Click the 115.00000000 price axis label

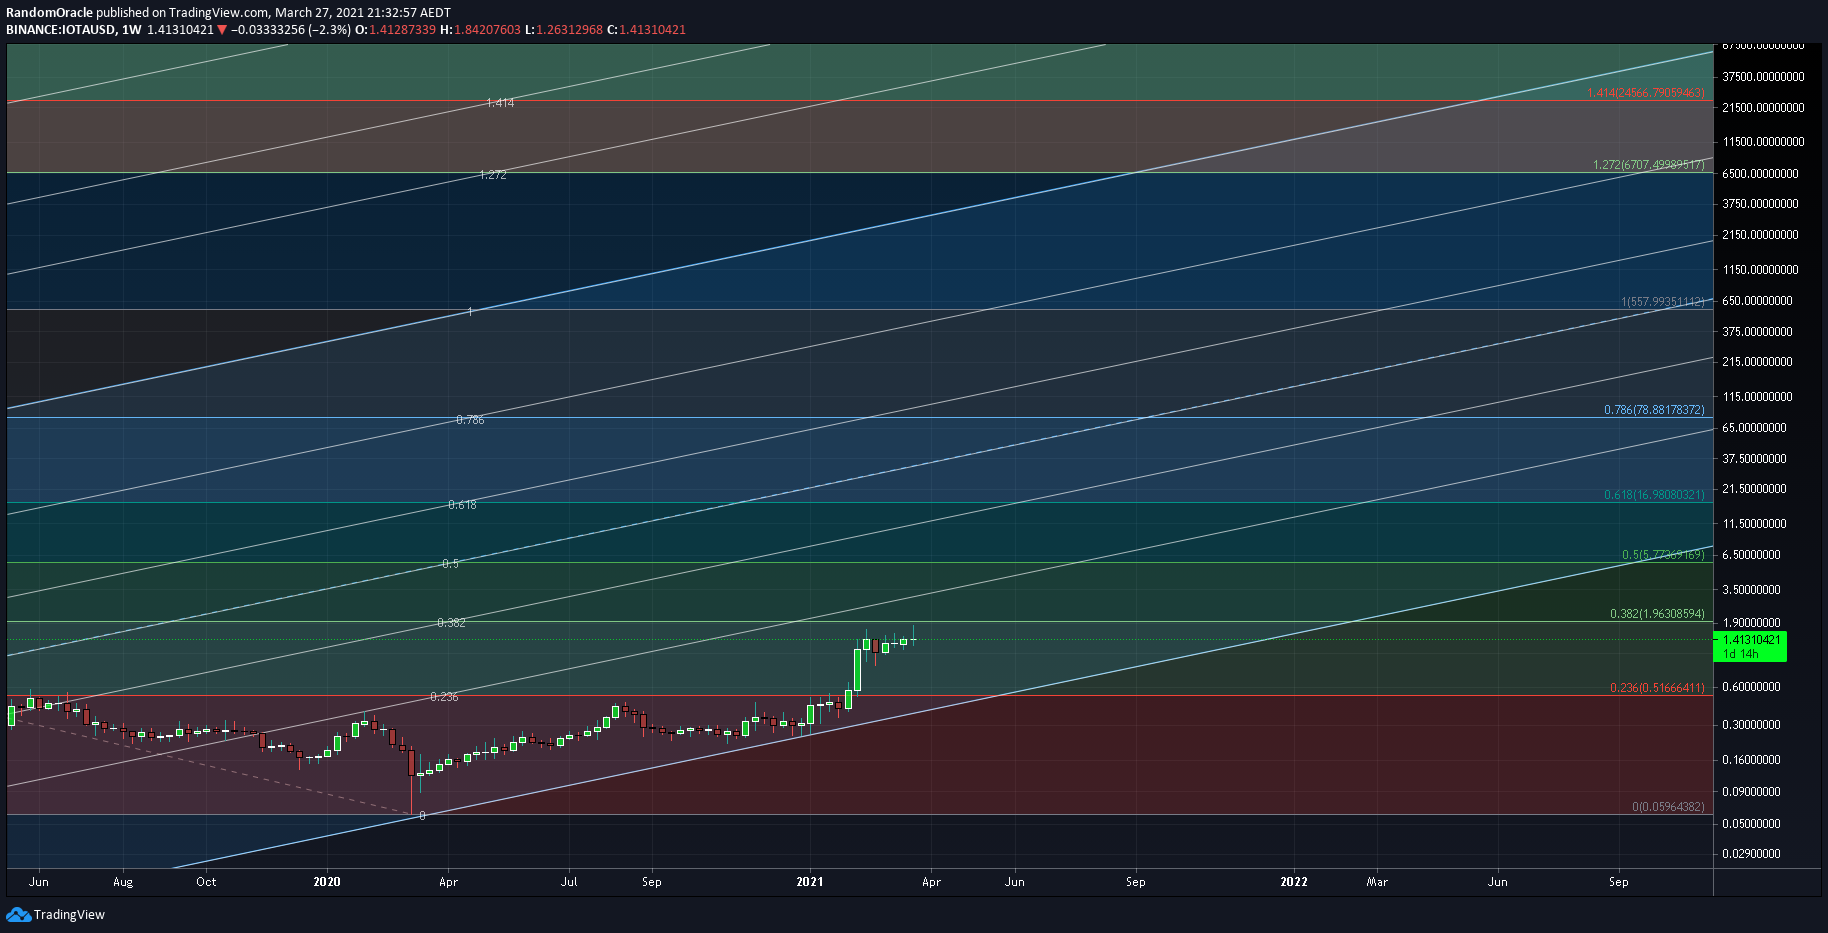[x=1757, y=397]
